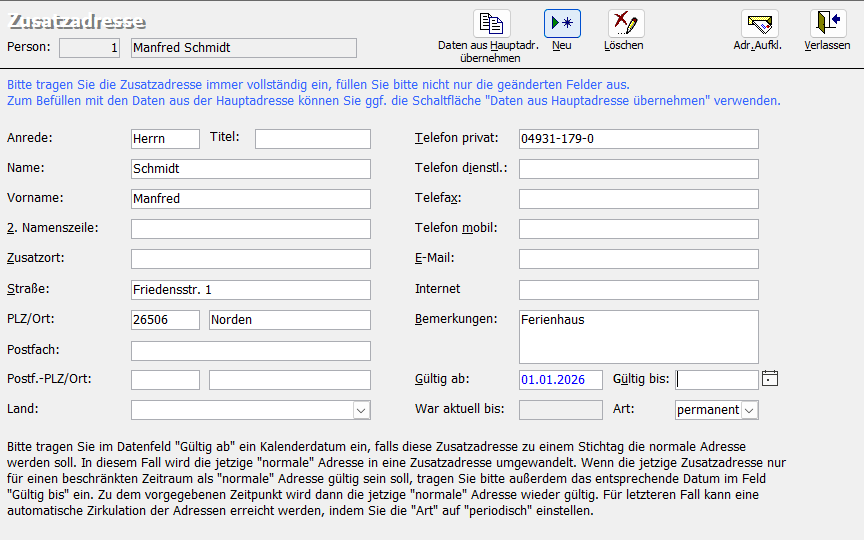Click the Verlassen exit icon
Image resolution: width=864 pixels, height=540 pixels.
pyautogui.click(x=827, y=24)
